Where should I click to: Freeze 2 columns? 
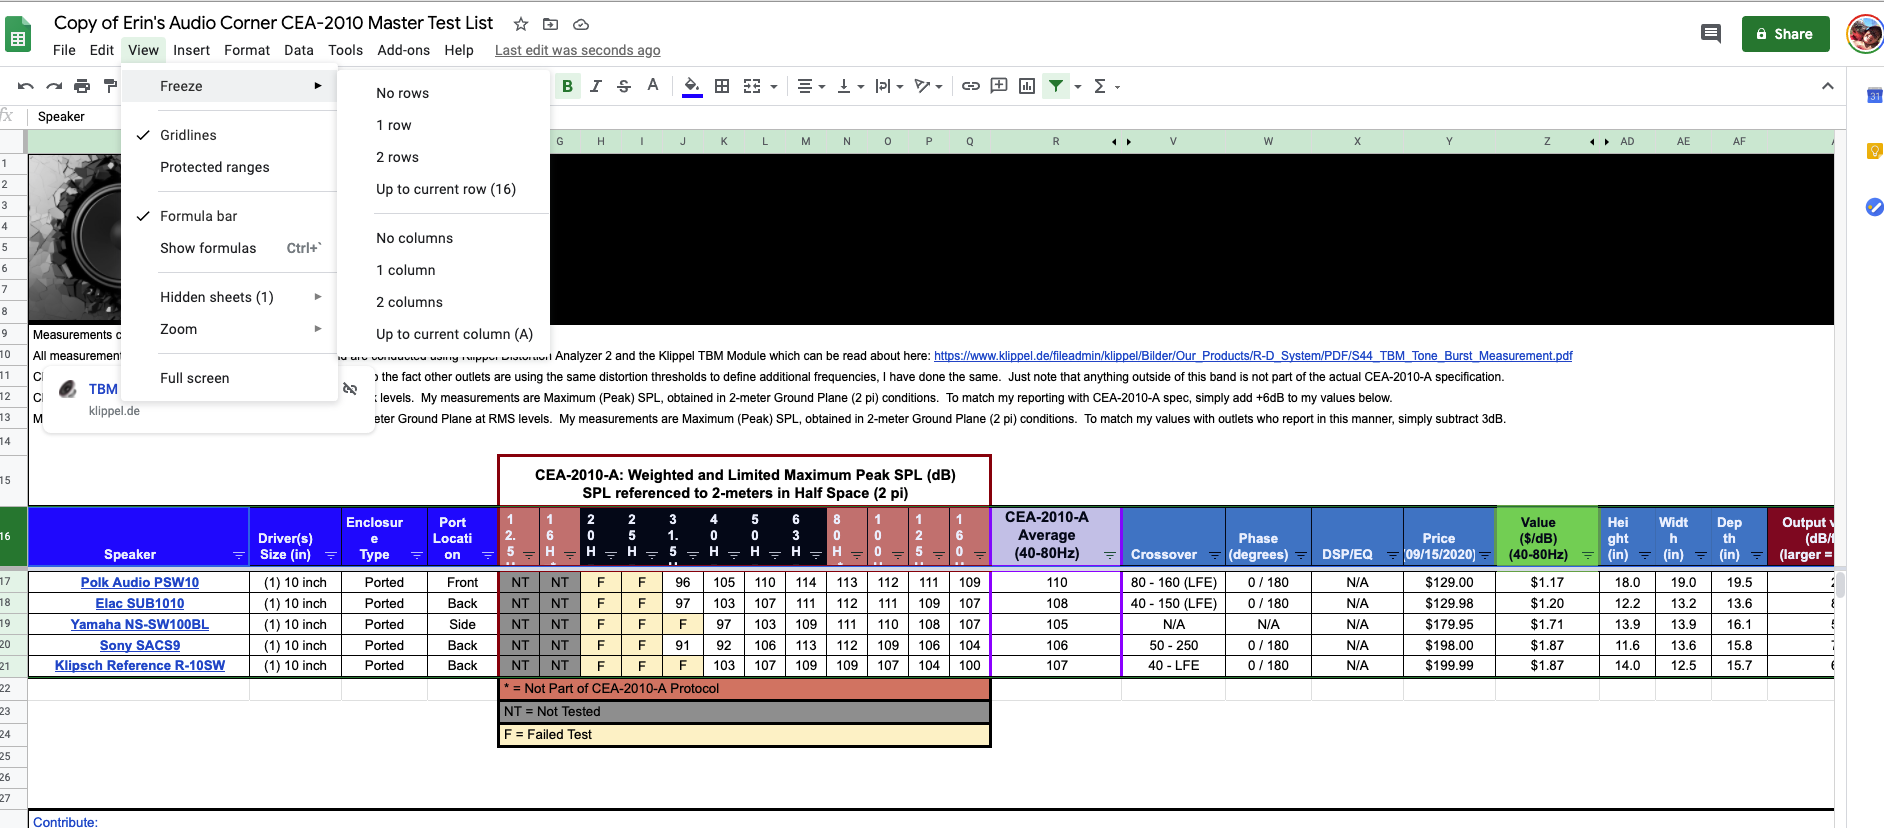click(444, 302)
